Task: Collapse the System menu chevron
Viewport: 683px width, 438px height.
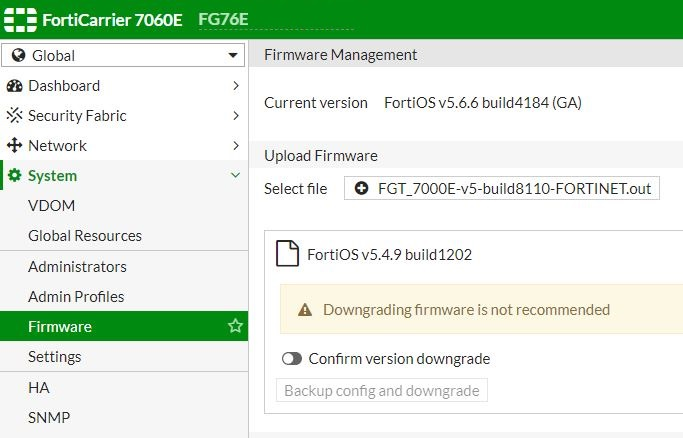Action: pos(235,176)
